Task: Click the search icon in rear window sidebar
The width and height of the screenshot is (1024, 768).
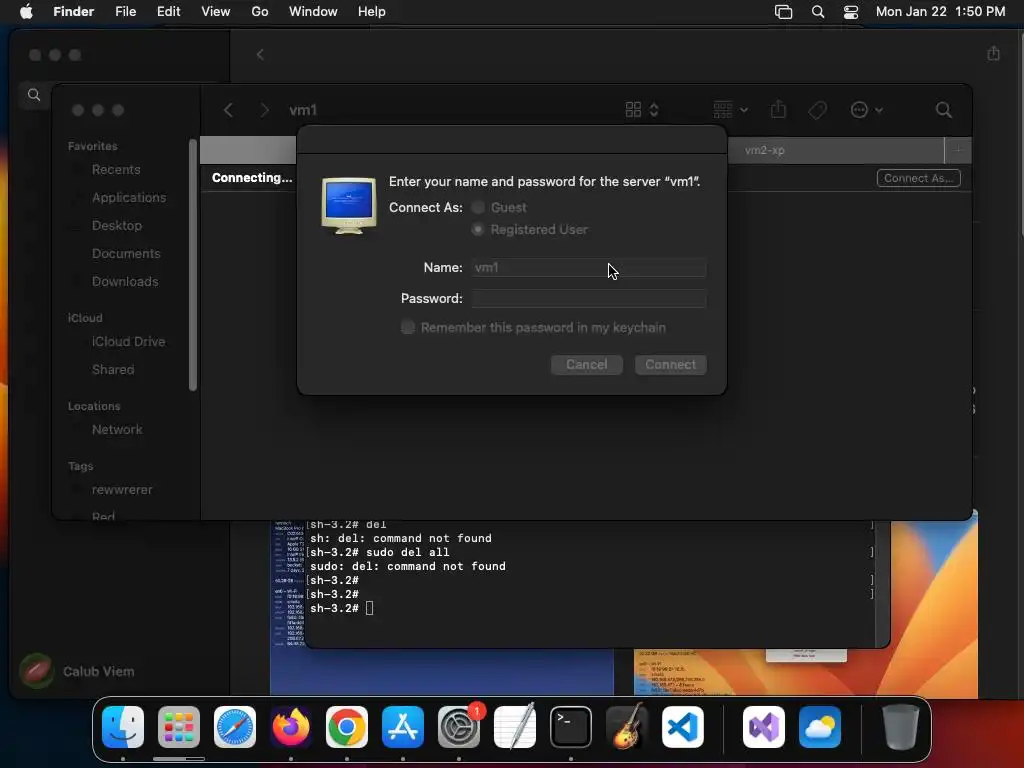Action: tap(34, 95)
